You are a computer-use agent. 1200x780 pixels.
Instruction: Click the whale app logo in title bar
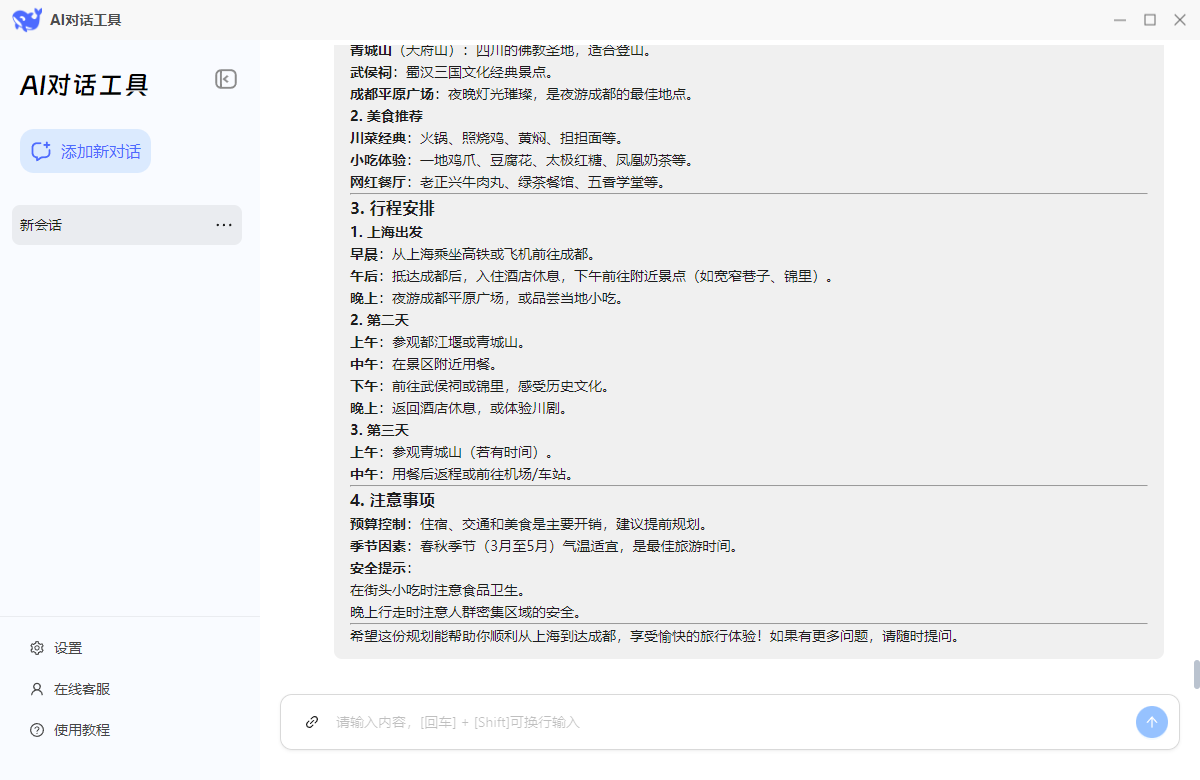point(27,19)
